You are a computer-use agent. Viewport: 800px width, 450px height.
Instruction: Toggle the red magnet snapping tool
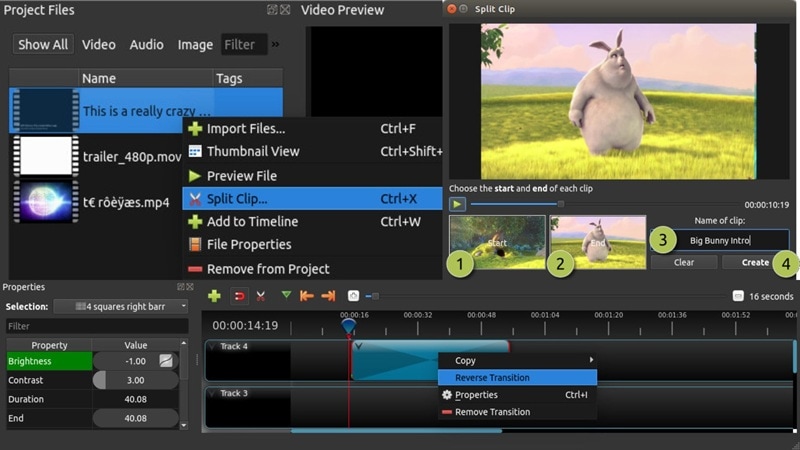pyautogui.click(x=239, y=296)
